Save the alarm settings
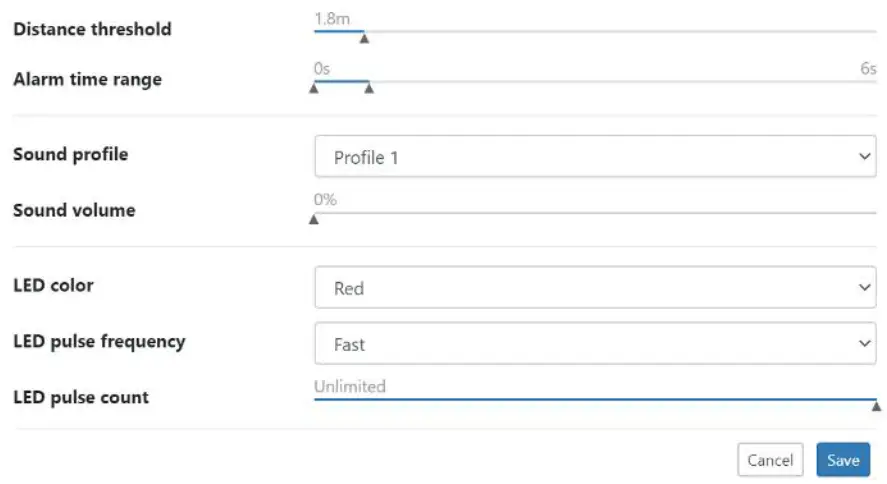Screen dimensions: 887x484 click(842, 460)
